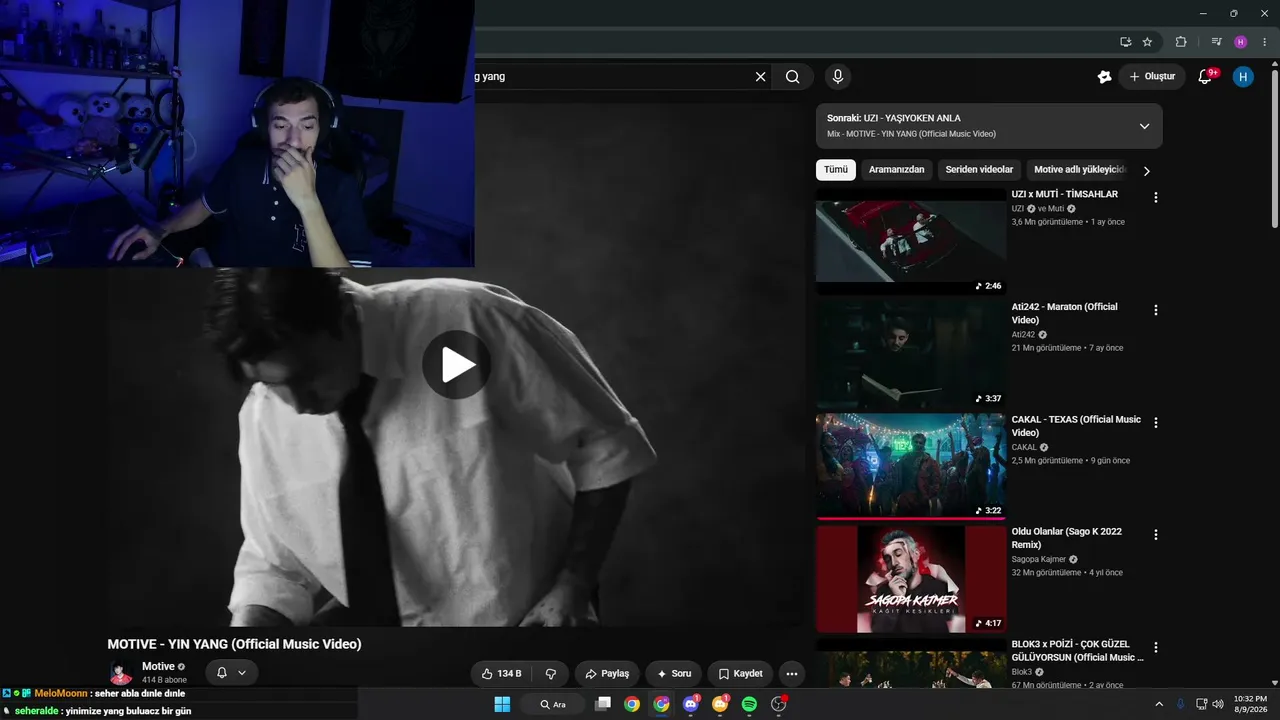This screenshot has width=1280, height=720.
Task: Open the Ati242 - Maraton thumbnail
Action: (911, 354)
